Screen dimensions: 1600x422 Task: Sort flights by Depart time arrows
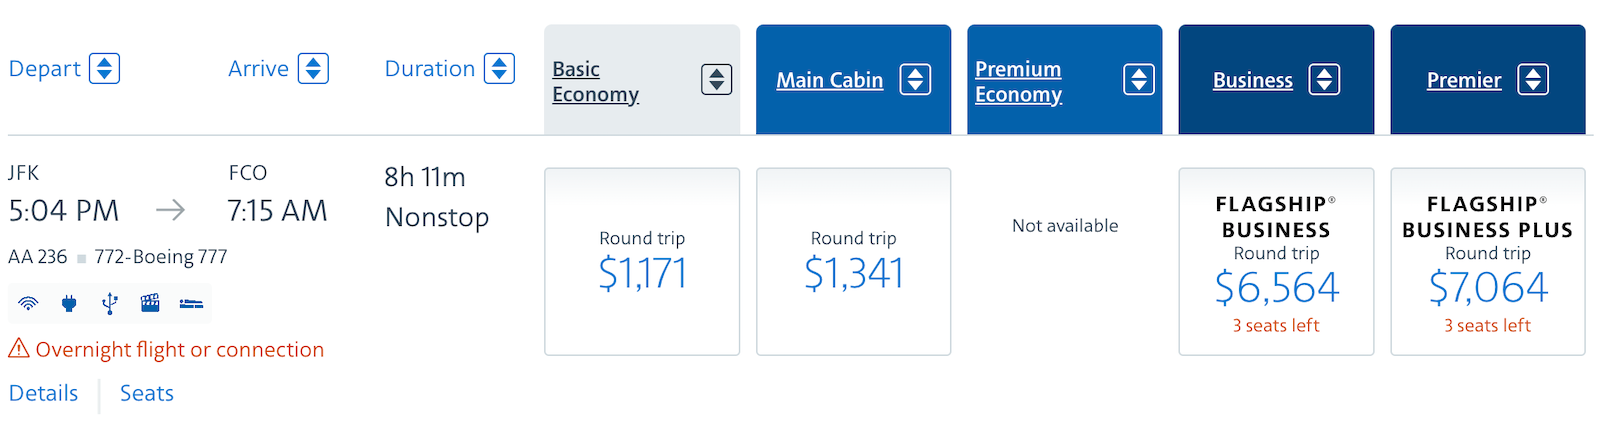click(x=104, y=68)
